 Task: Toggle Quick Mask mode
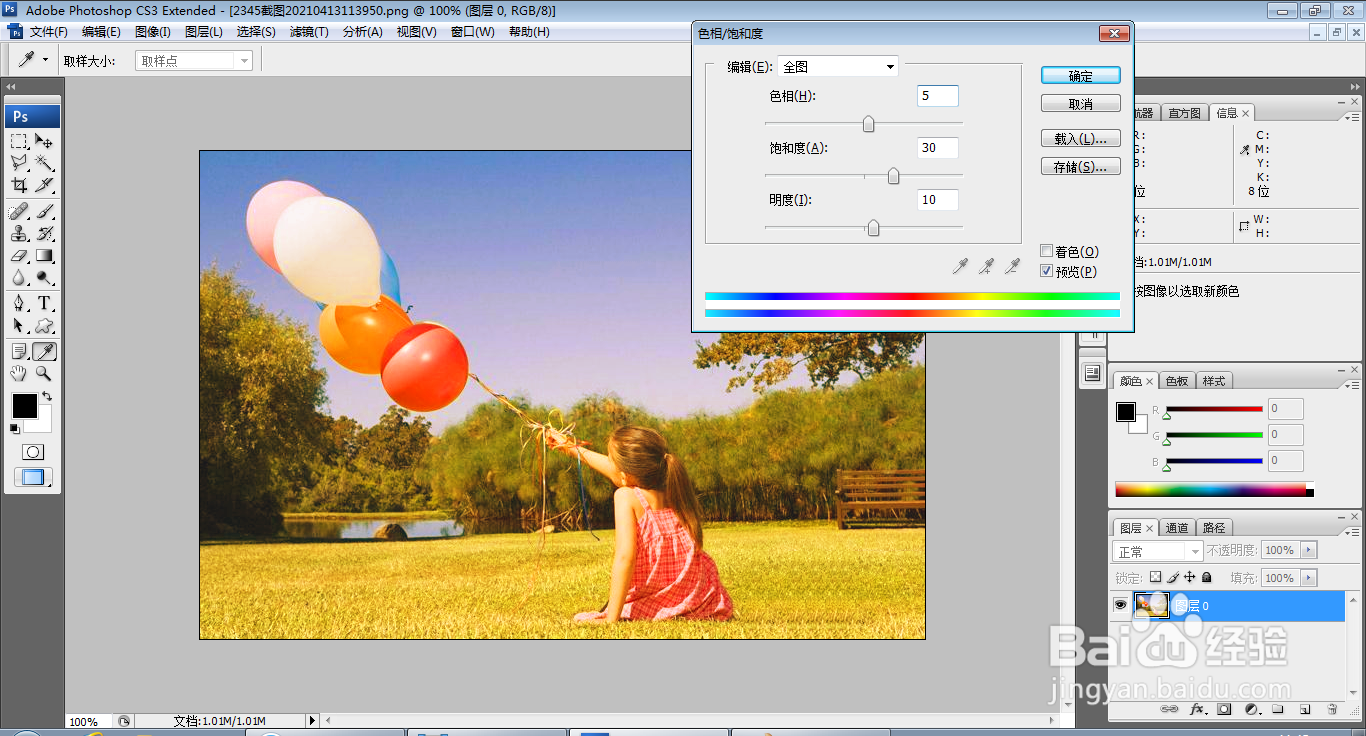(x=33, y=452)
